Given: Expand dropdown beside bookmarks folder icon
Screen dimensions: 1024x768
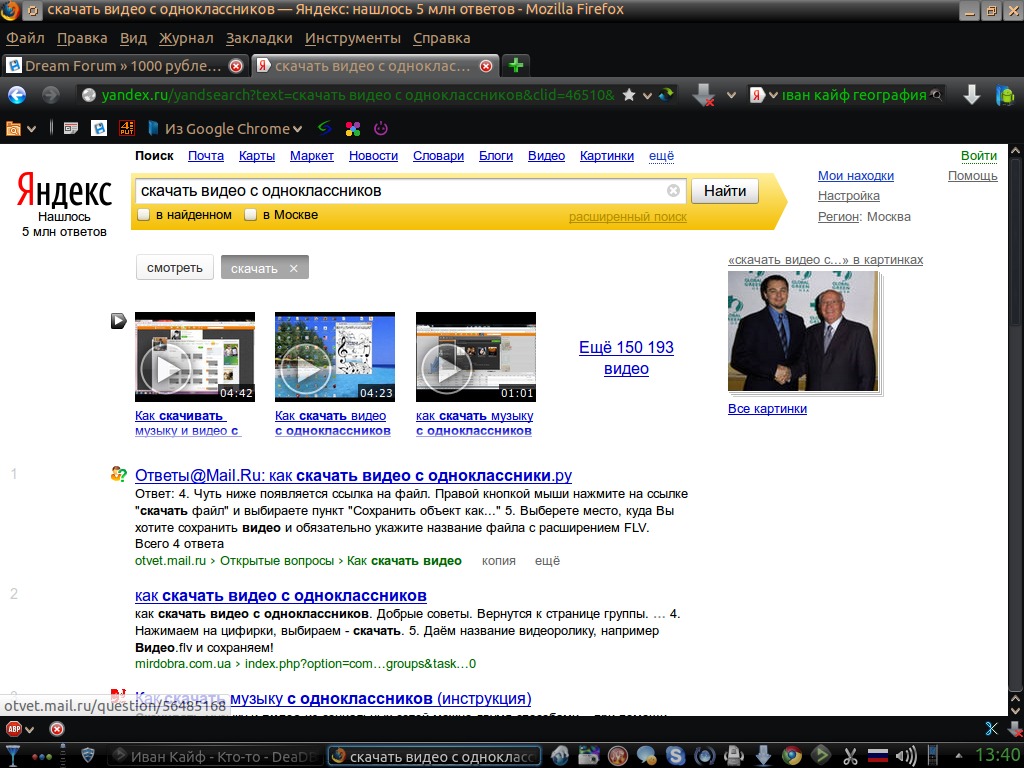Looking at the screenshot, I should coord(31,129).
